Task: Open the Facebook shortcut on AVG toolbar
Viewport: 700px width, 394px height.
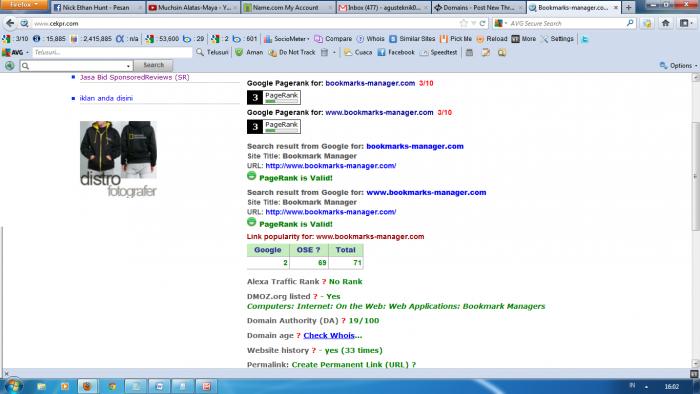Action: [396, 52]
